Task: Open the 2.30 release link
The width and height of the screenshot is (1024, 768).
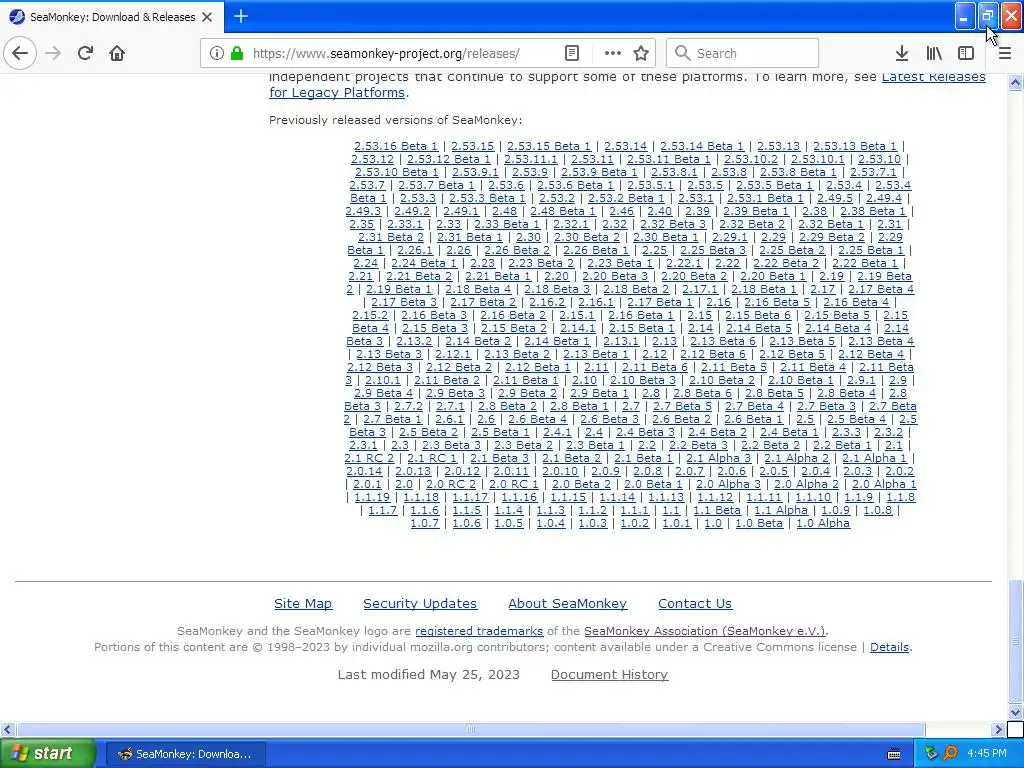Action: pyautogui.click(x=528, y=237)
